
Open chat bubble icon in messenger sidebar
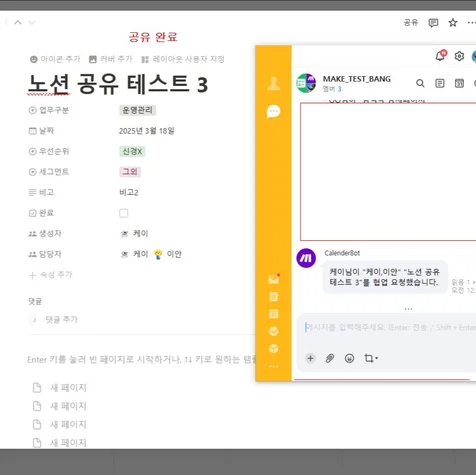click(274, 111)
